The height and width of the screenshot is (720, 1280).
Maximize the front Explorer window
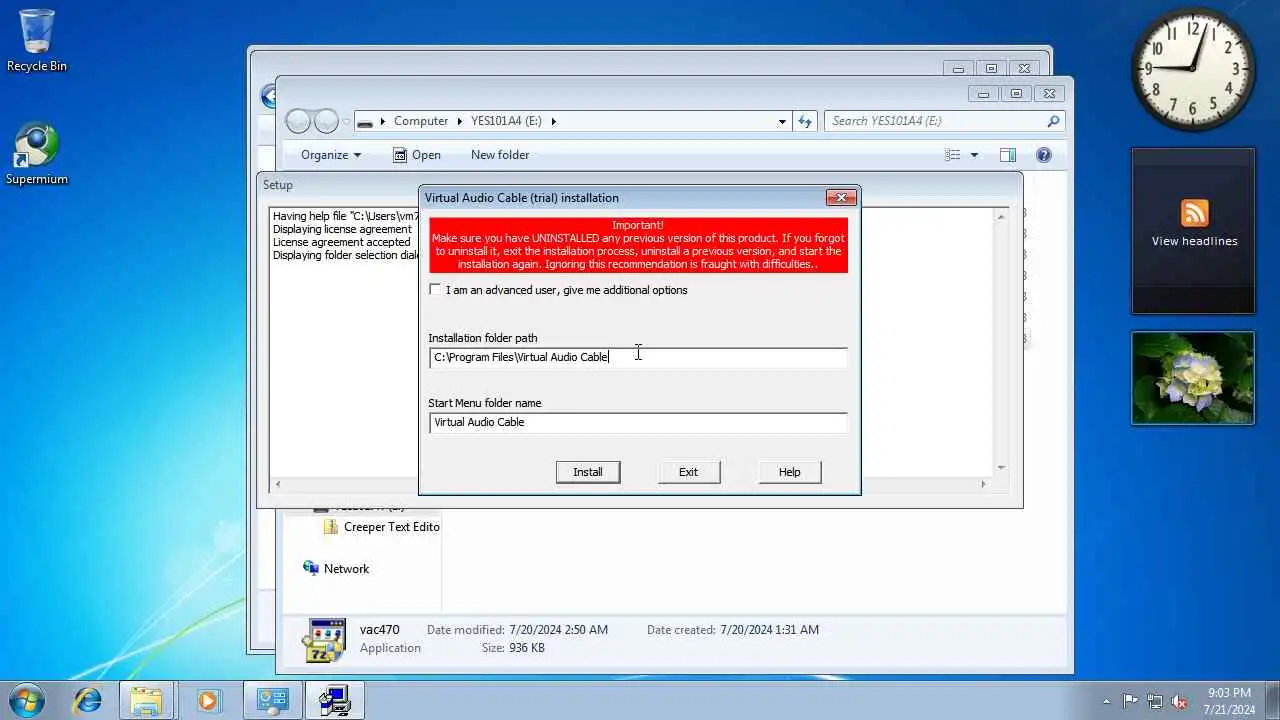click(1016, 94)
